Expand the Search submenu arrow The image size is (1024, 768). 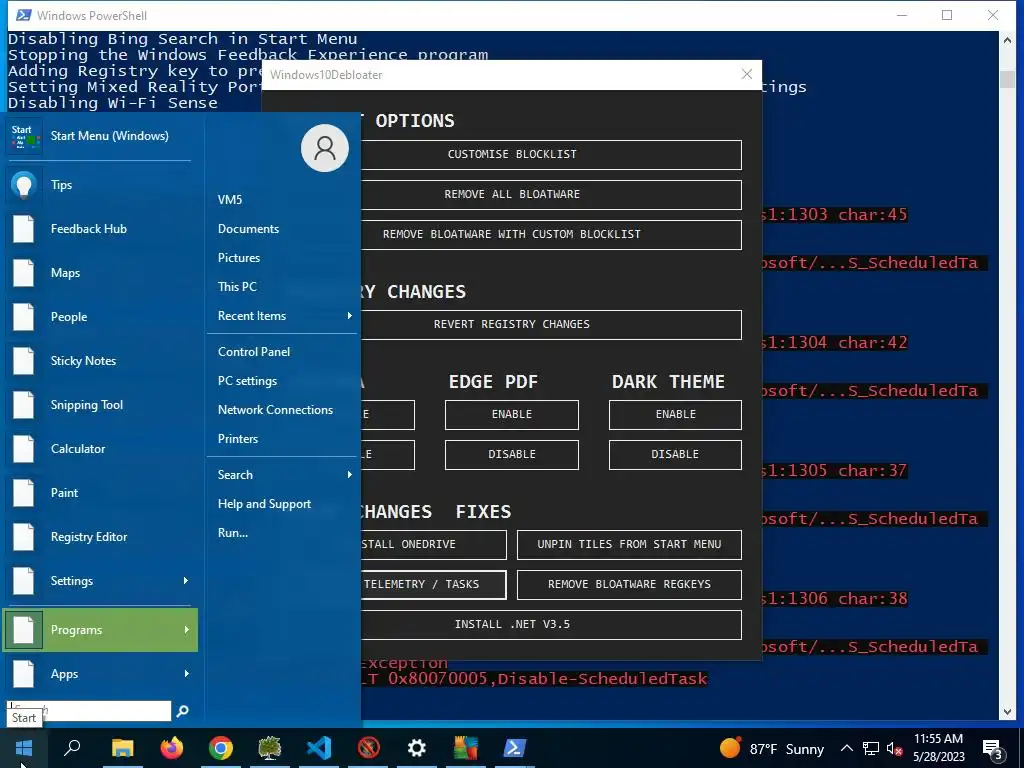click(x=349, y=475)
